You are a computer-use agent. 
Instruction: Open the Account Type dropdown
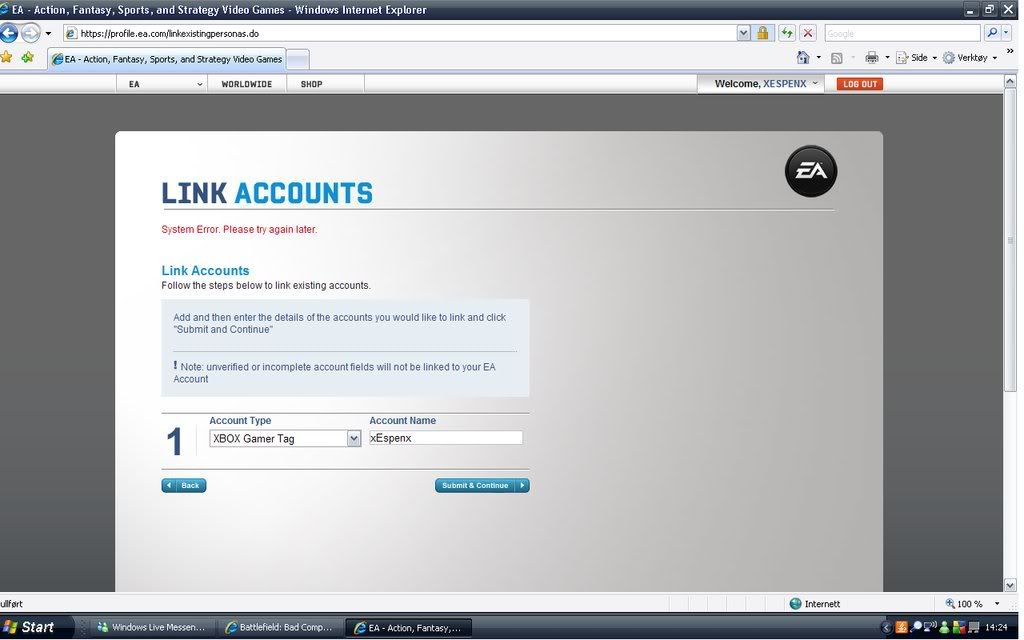click(x=285, y=439)
